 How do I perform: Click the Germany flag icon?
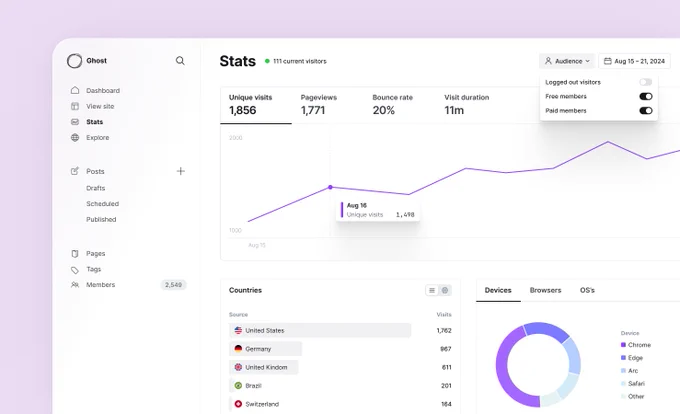(238, 349)
